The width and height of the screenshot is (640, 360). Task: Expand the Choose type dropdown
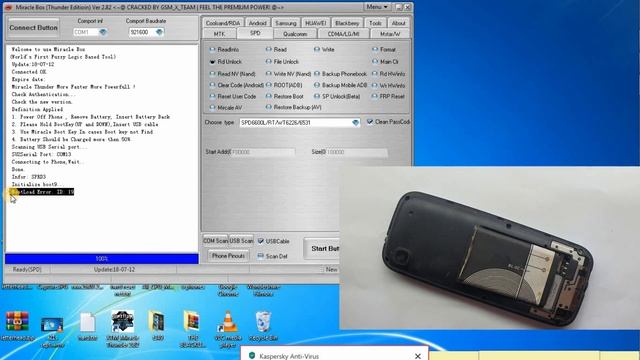[356, 122]
